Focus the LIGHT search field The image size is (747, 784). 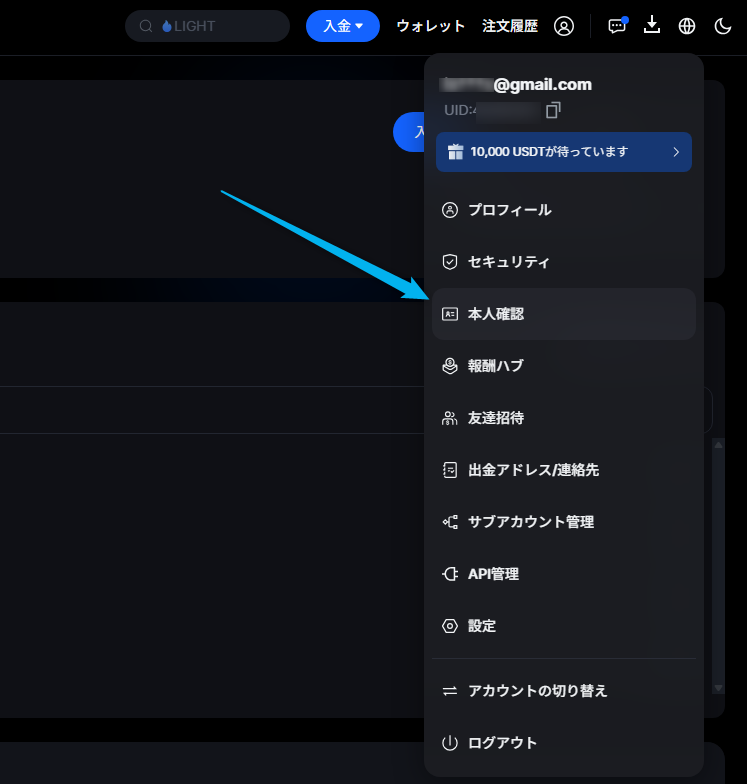[207, 26]
